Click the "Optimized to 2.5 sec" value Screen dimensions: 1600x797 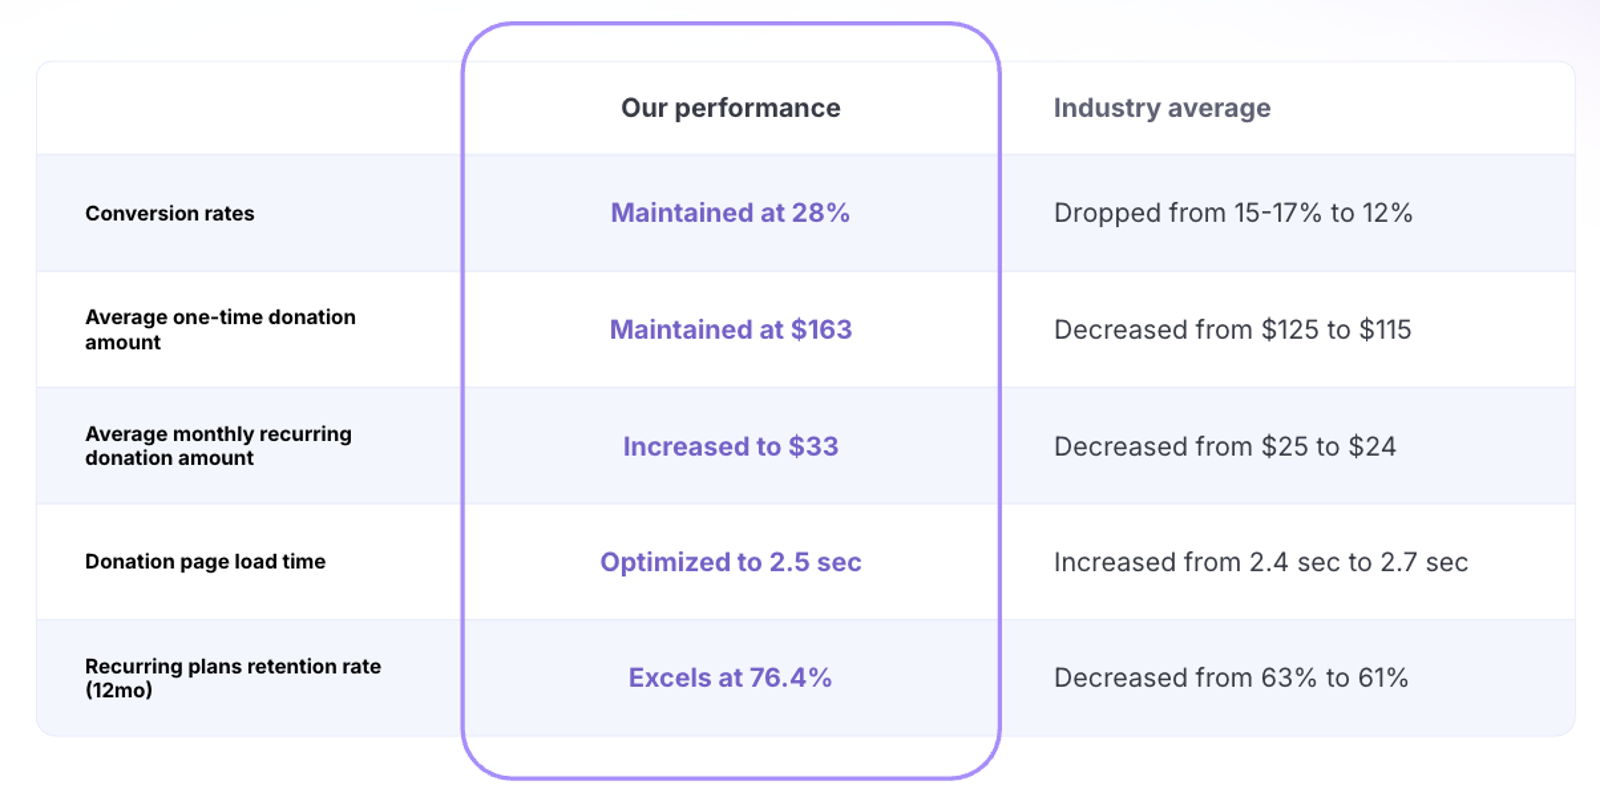coord(730,562)
